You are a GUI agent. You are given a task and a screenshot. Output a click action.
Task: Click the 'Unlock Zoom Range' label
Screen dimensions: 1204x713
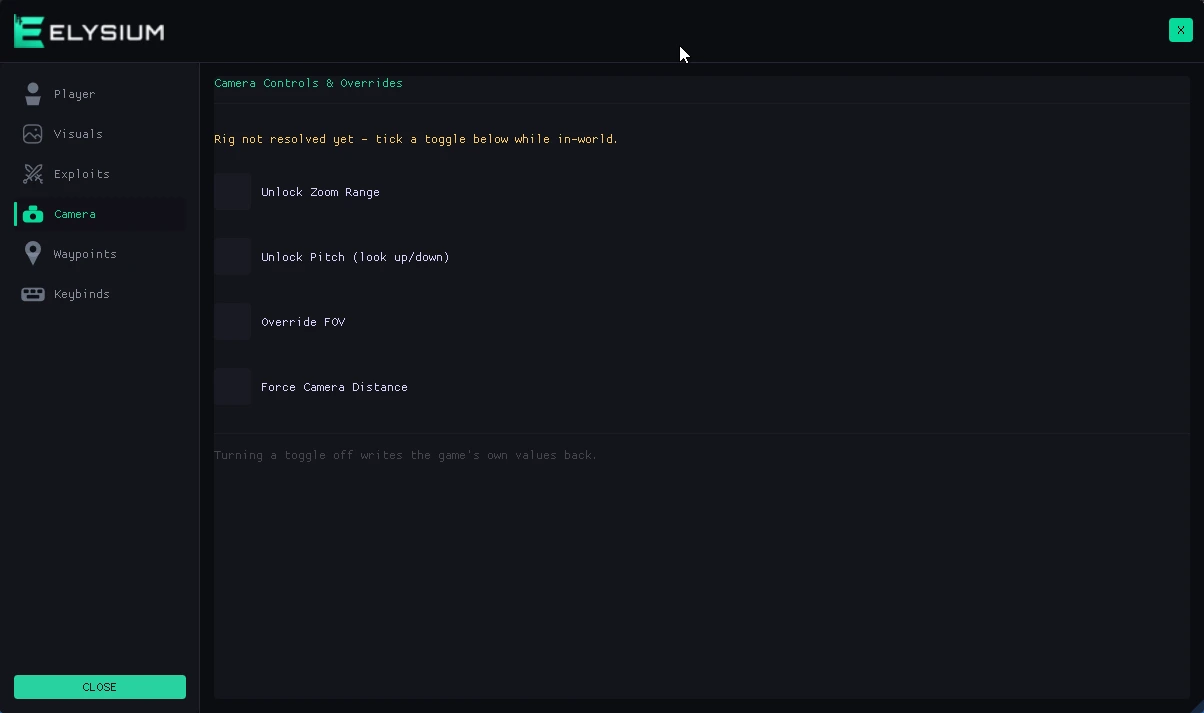tap(320, 192)
